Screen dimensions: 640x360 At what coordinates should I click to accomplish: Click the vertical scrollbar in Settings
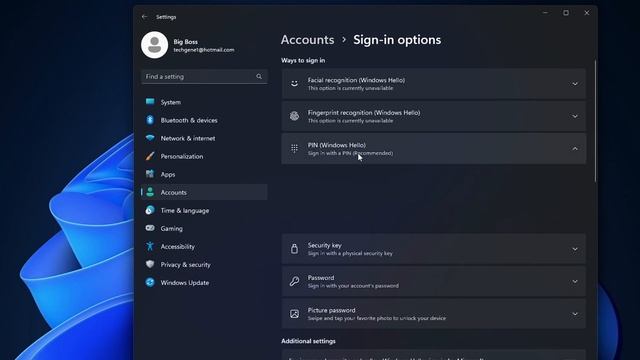(596, 120)
